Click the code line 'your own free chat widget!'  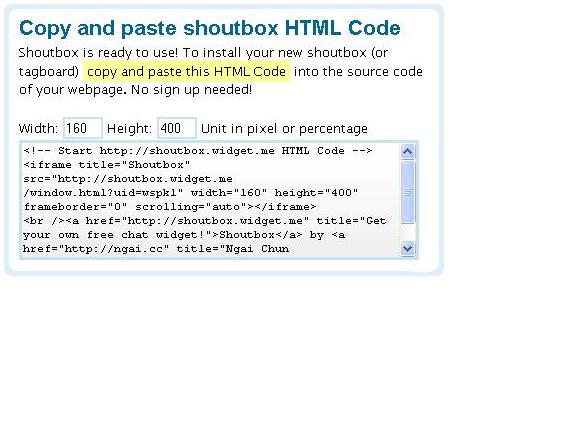pyautogui.click(x=184, y=235)
